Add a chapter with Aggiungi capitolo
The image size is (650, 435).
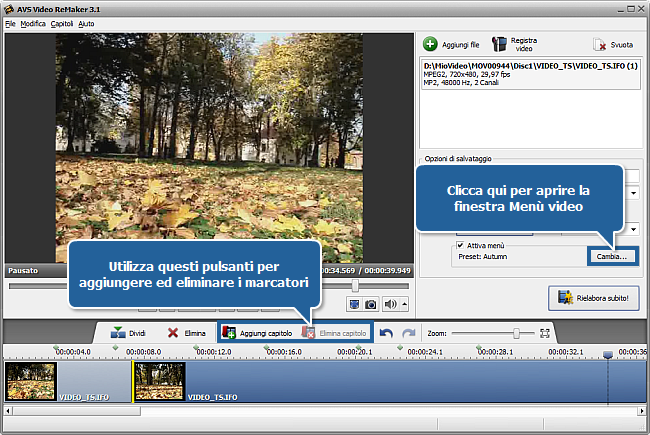(x=258, y=332)
